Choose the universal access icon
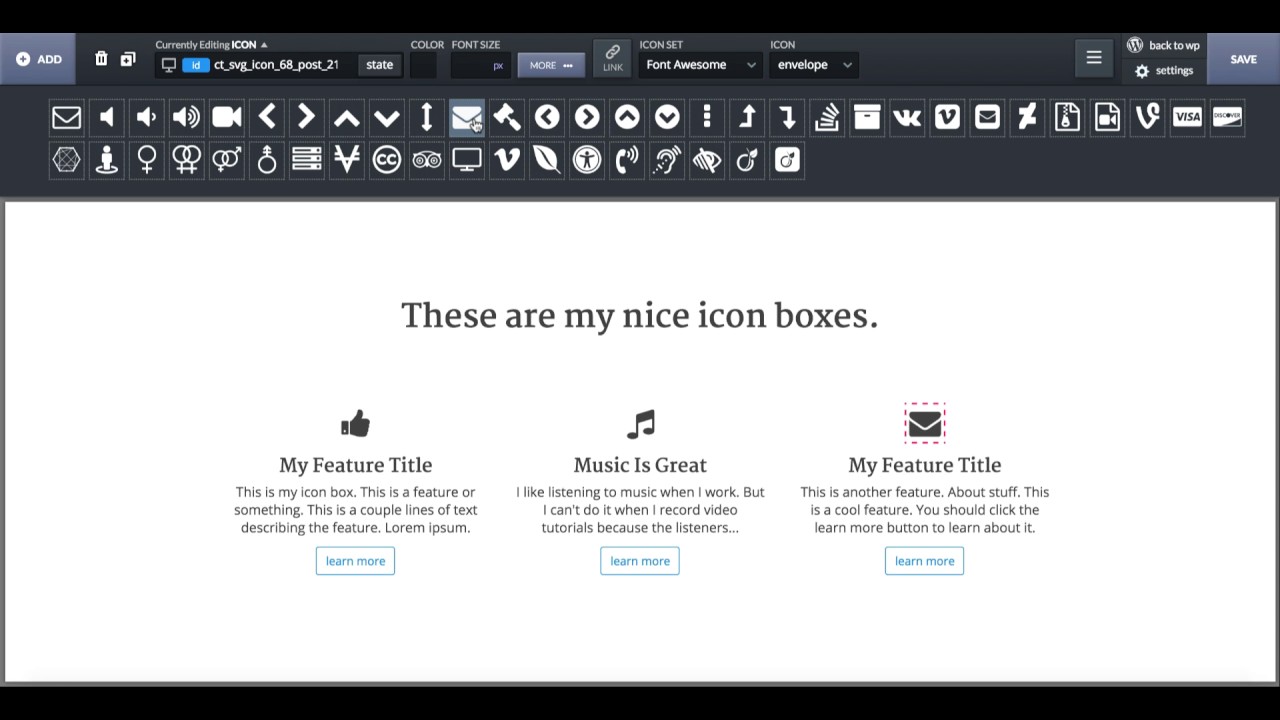The image size is (1280, 720). [x=586, y=160]
